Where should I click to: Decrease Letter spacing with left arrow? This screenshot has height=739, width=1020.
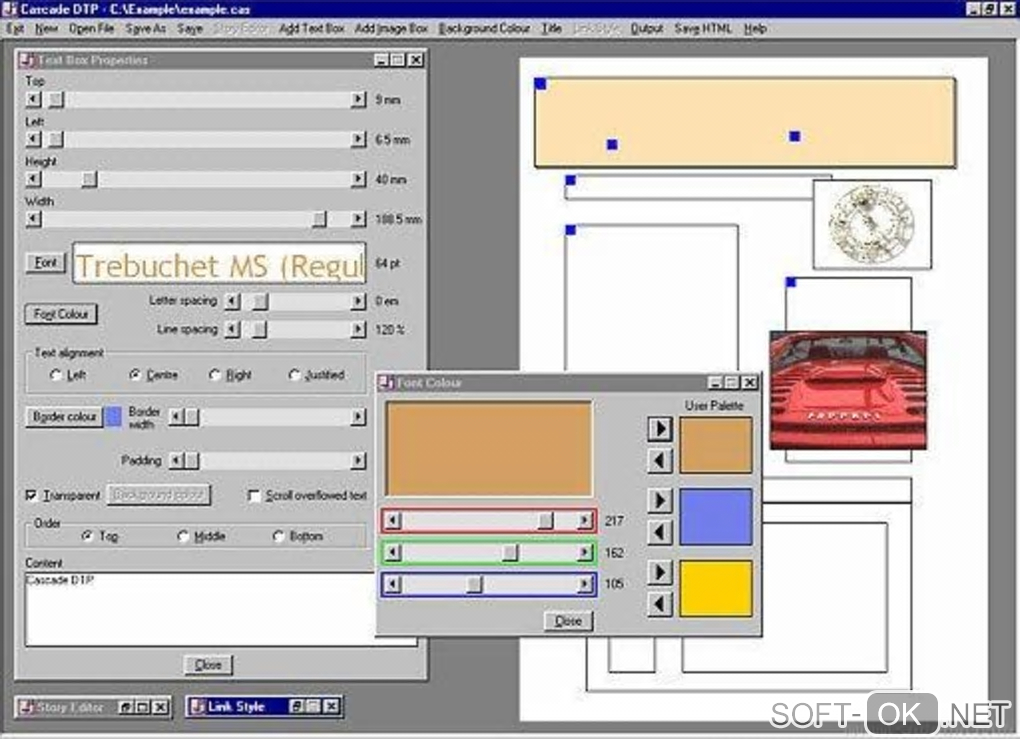coord(232,301)
